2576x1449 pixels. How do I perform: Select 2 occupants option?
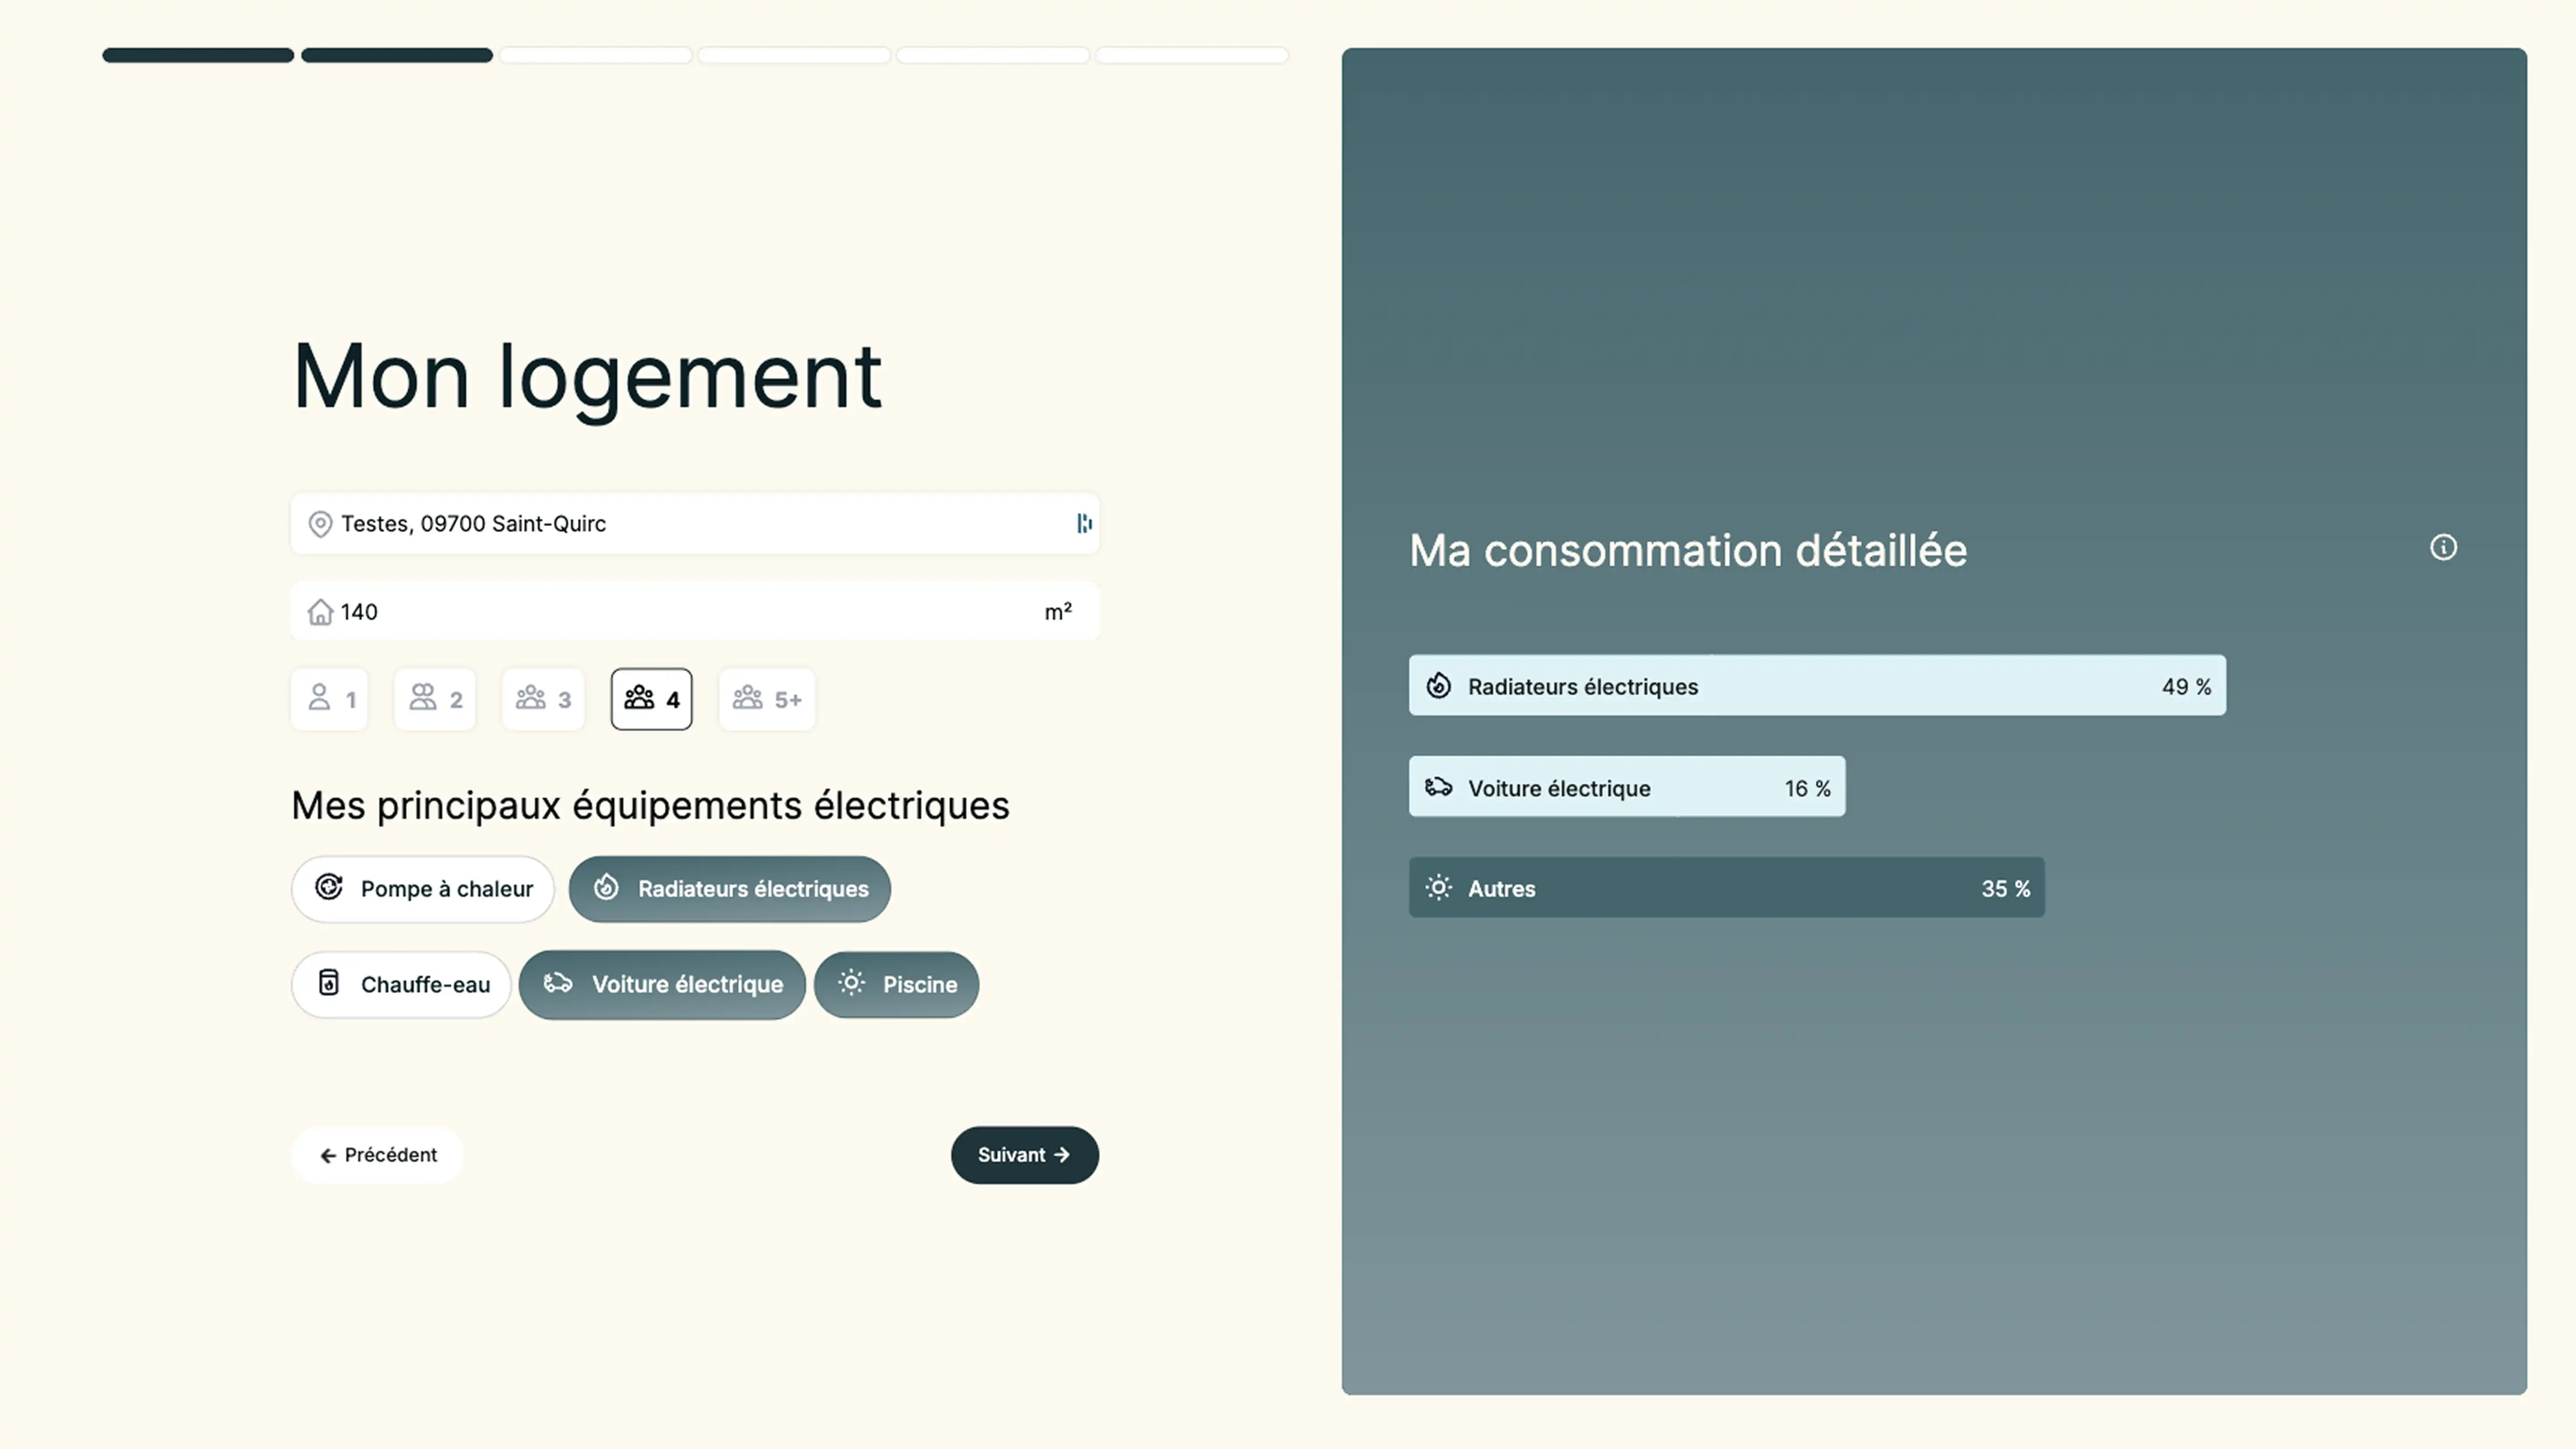(x=435, y=699)
